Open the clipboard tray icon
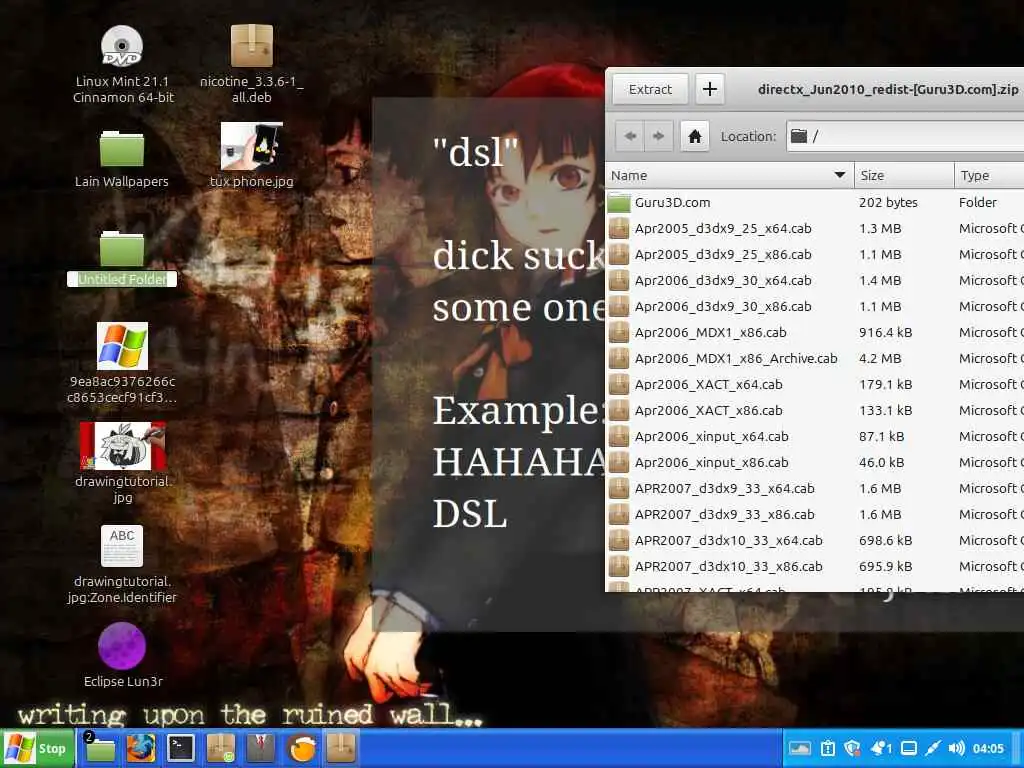The image size is (1024, 768). coord(827,748)
